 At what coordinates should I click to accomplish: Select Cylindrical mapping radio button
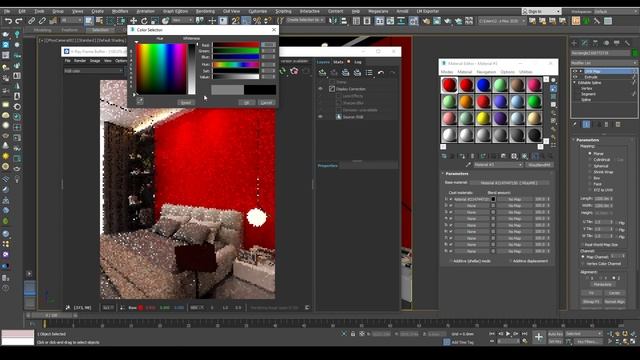point(590,160)
